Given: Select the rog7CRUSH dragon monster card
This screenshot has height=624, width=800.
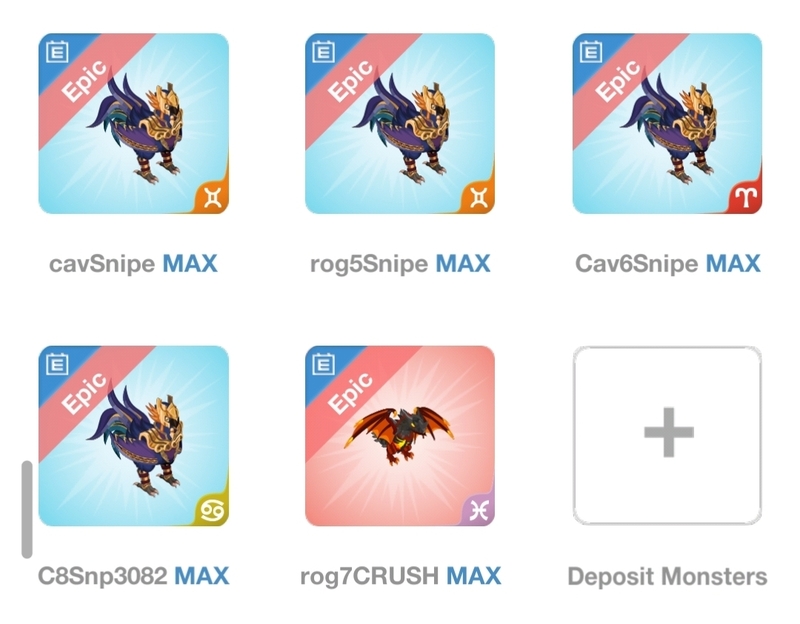Looking at the screenshot, I should (400, 436).
